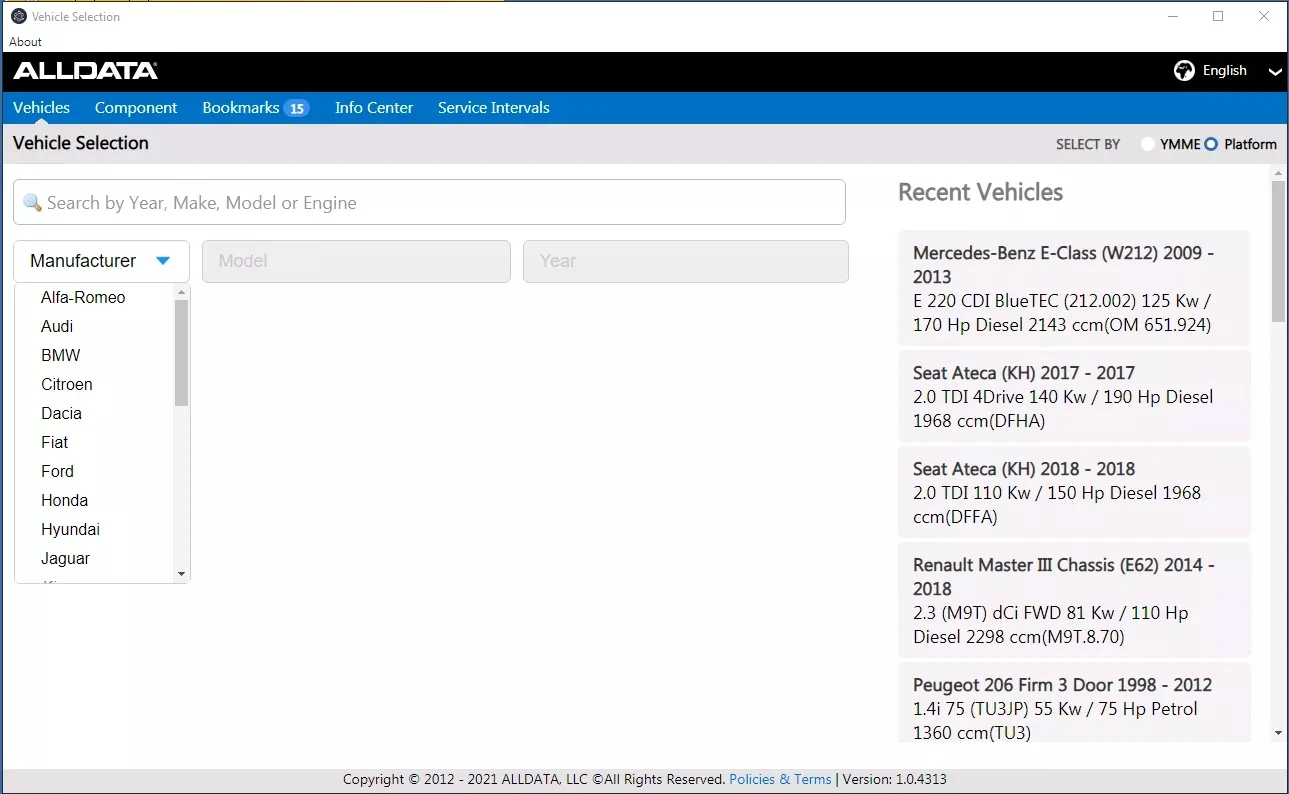Switch to the Vehicles tab
This screenshot has width=1289, height=794.
(x=41, y=108)
